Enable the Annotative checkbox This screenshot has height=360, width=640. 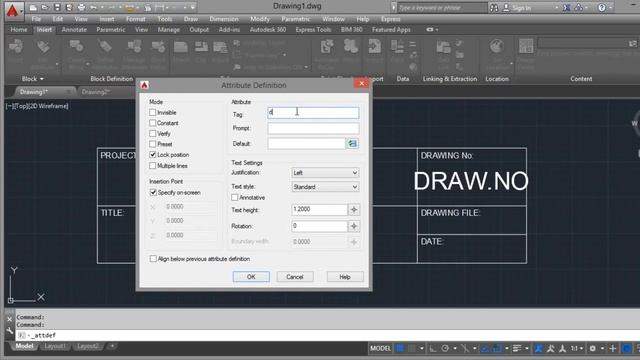pyautogui.click(x=235, y=198)
